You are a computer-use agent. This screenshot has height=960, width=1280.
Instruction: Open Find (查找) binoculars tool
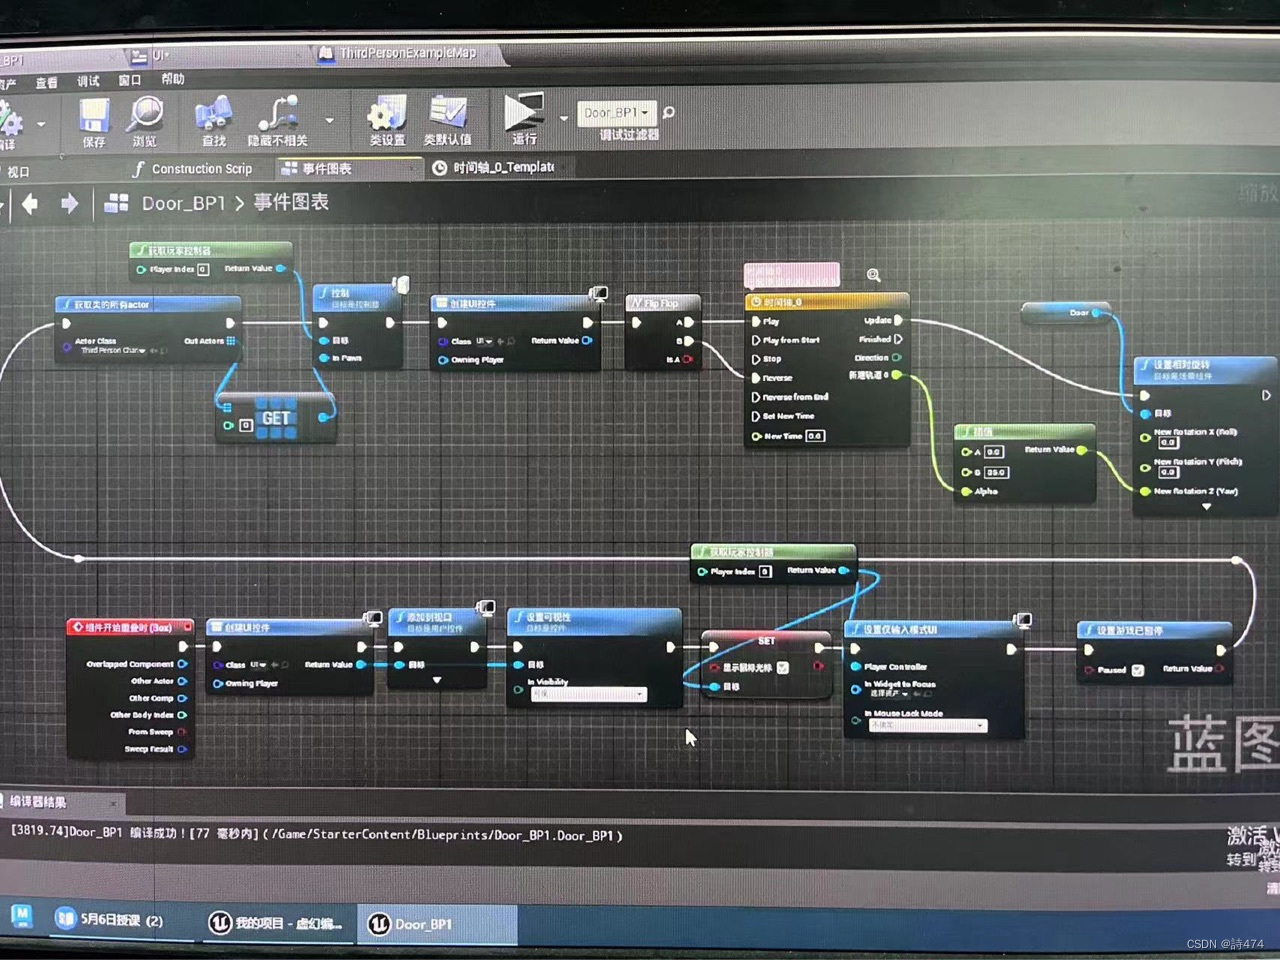[213, 115]
